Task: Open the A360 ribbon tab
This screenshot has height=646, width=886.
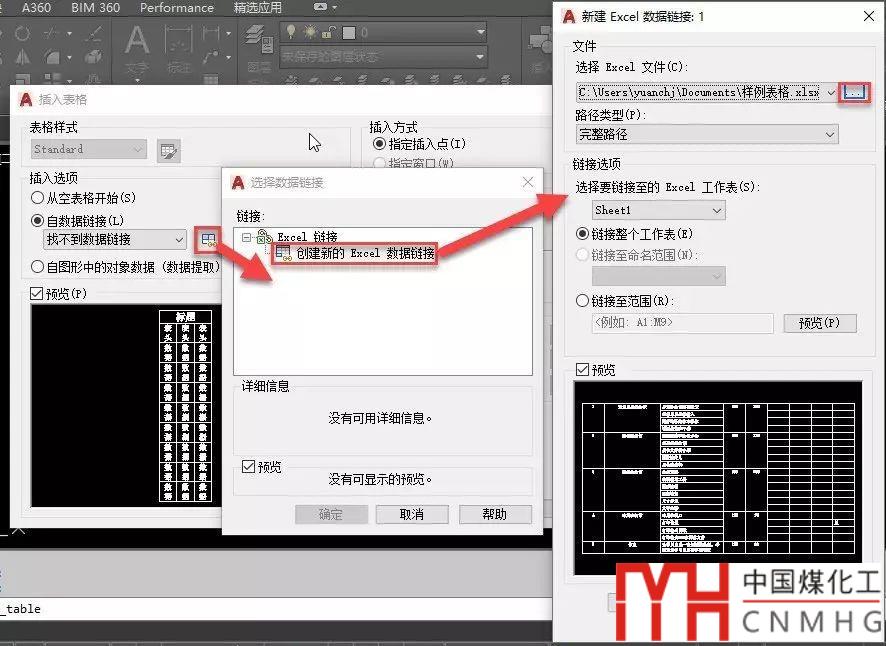Action: click(36, 7)
